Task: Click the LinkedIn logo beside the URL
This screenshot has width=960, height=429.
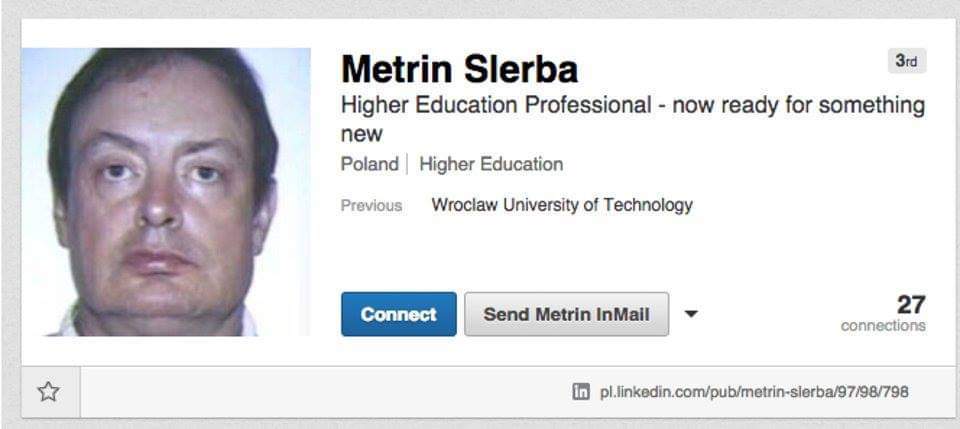Action: [x=580, y=392]
